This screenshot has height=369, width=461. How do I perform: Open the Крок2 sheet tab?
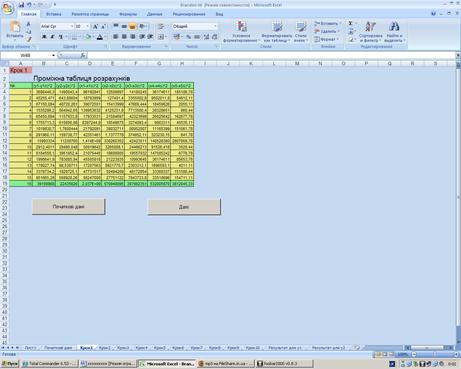[x=105, y=348]
